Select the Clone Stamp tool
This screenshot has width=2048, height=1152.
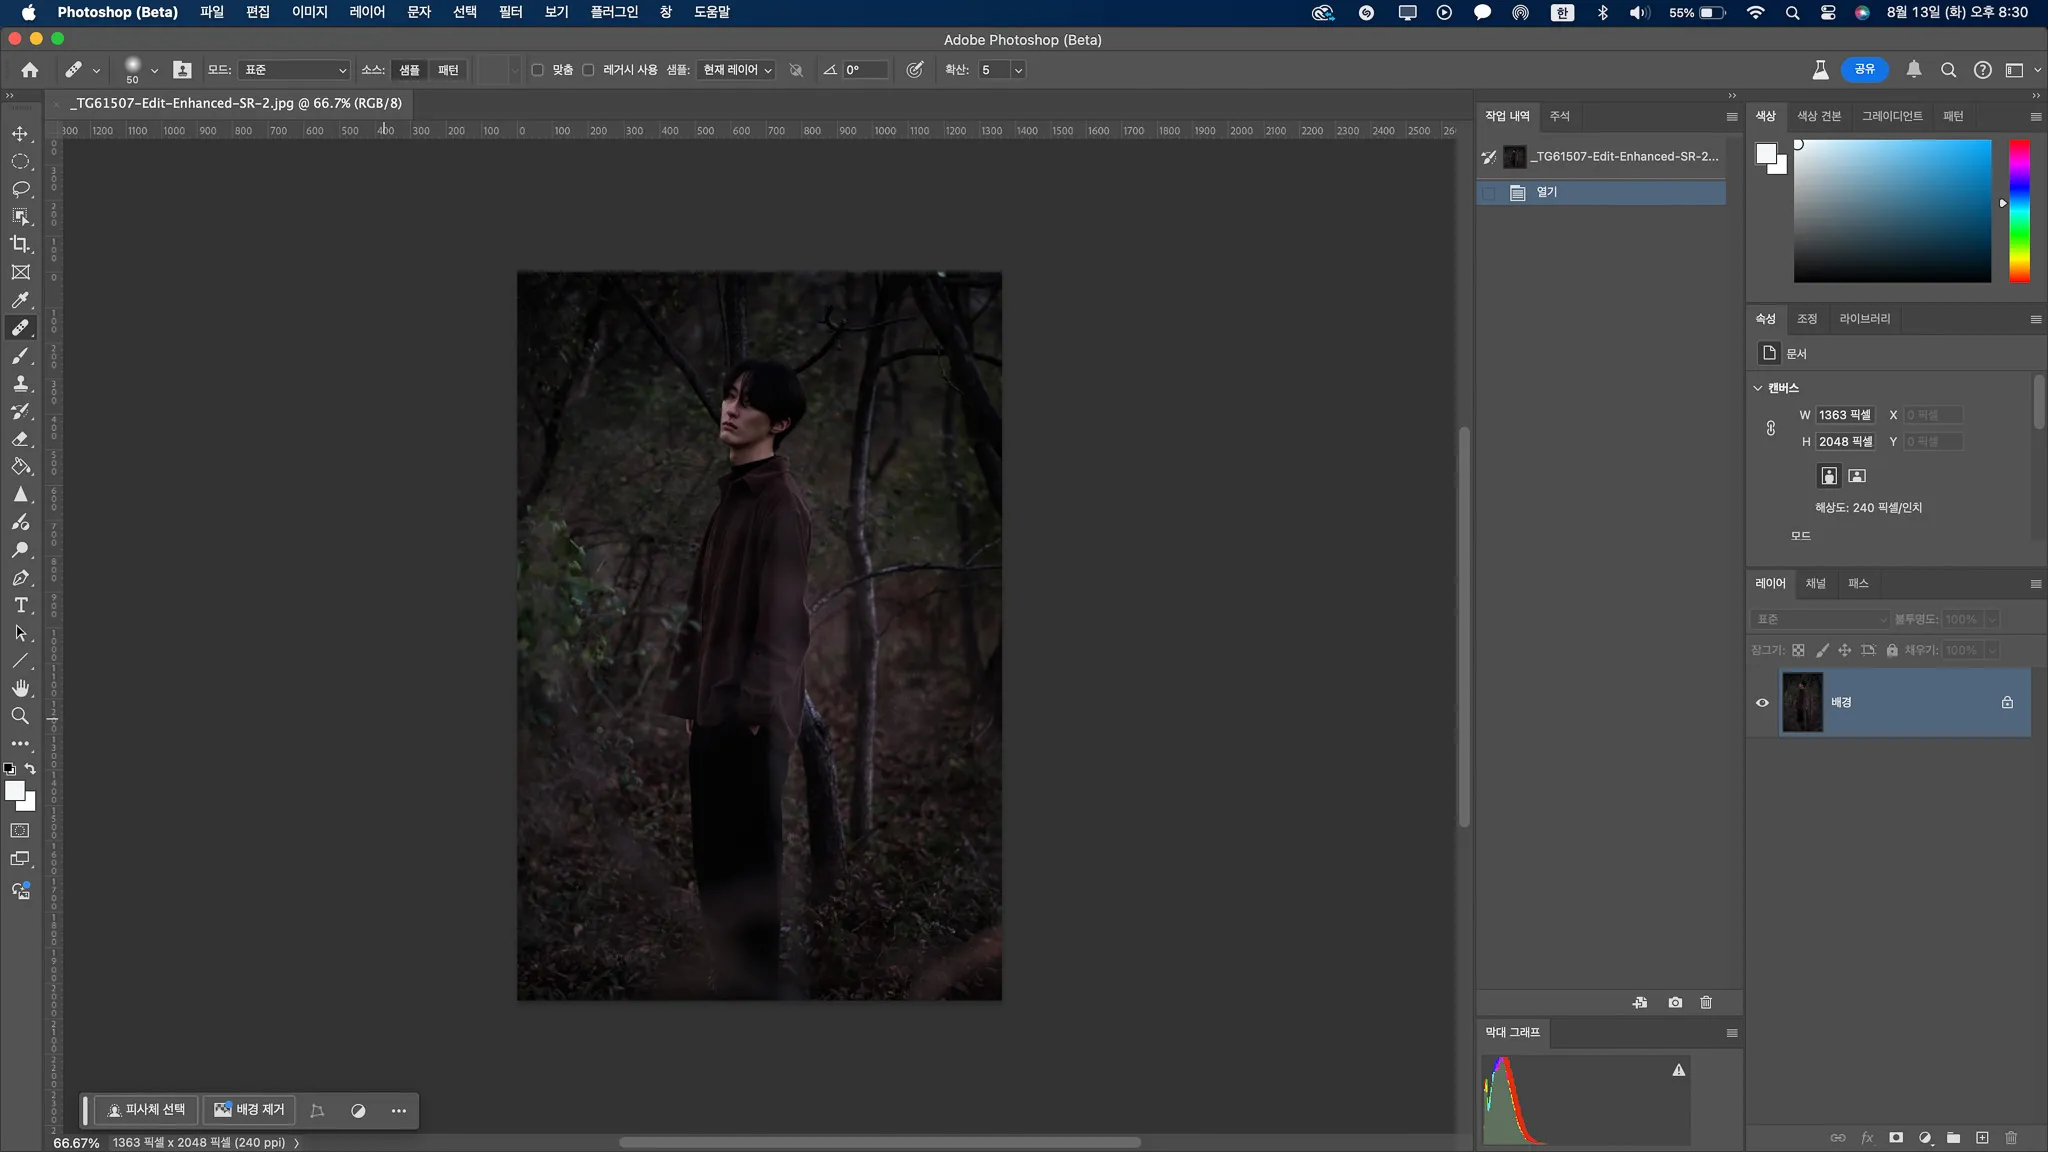pos(20,383)
